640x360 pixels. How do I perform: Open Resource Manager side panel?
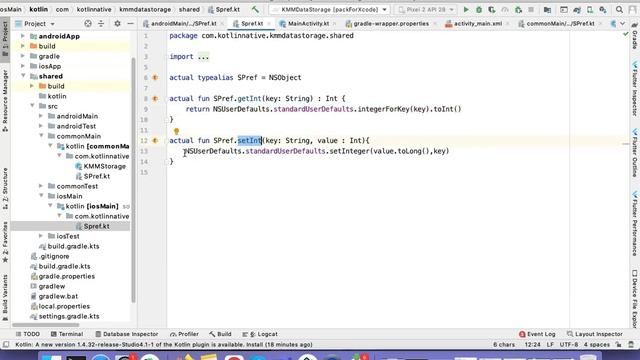pyautogui.click(x=5, y=100)
